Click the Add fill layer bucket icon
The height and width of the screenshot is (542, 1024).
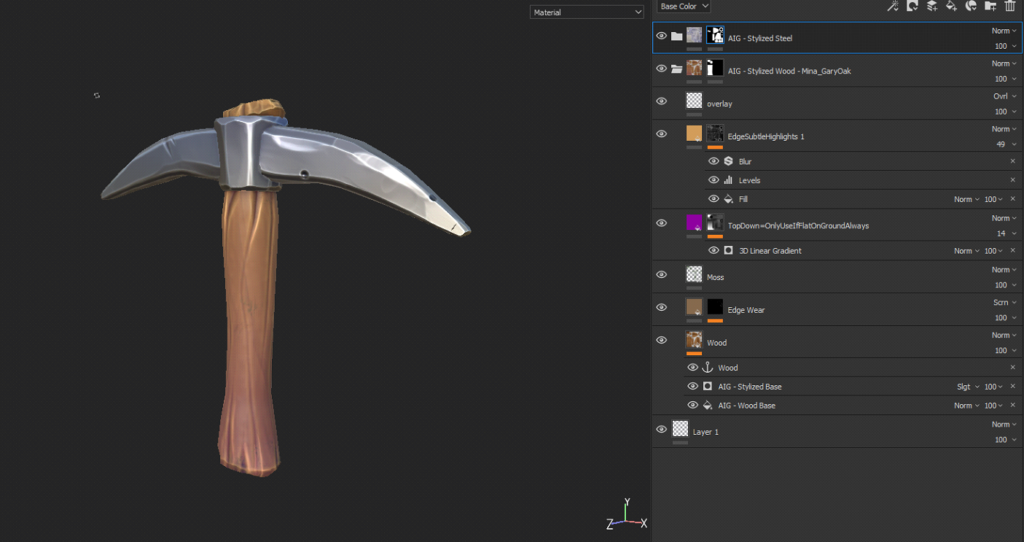tap(952, 7)
